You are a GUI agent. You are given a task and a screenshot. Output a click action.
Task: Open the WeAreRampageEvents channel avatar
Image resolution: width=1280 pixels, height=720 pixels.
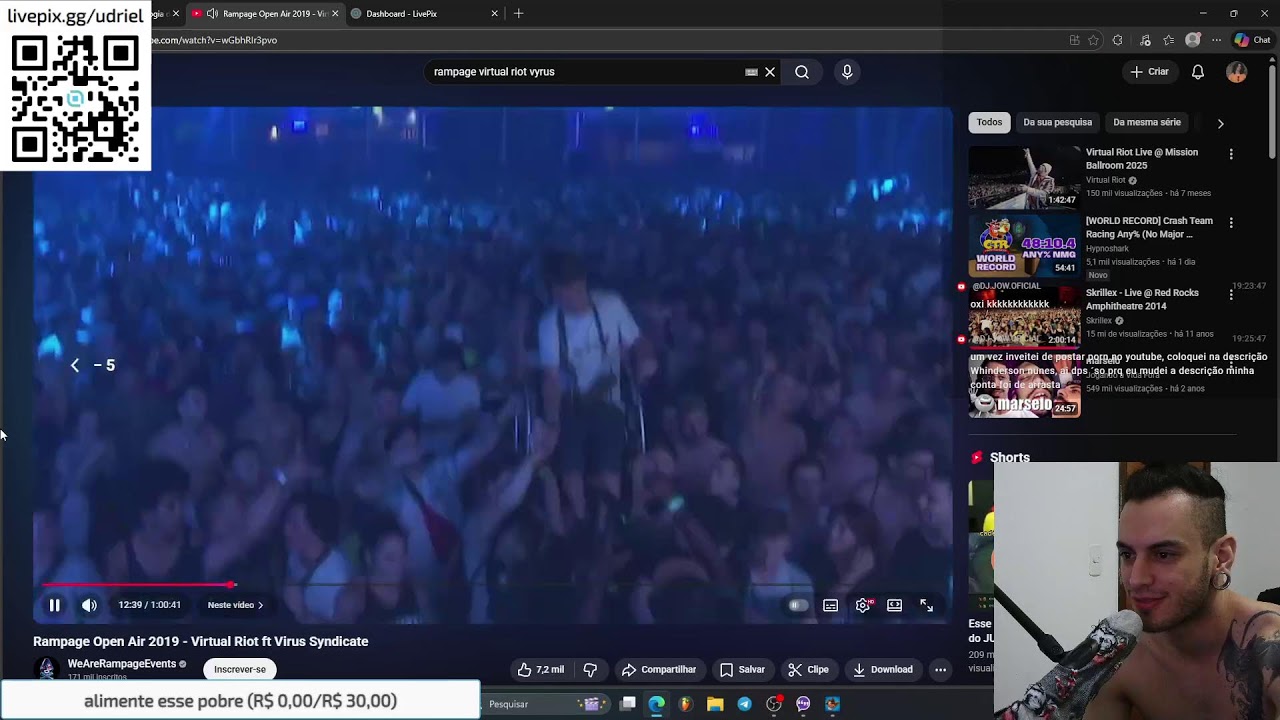coord(47,669)
